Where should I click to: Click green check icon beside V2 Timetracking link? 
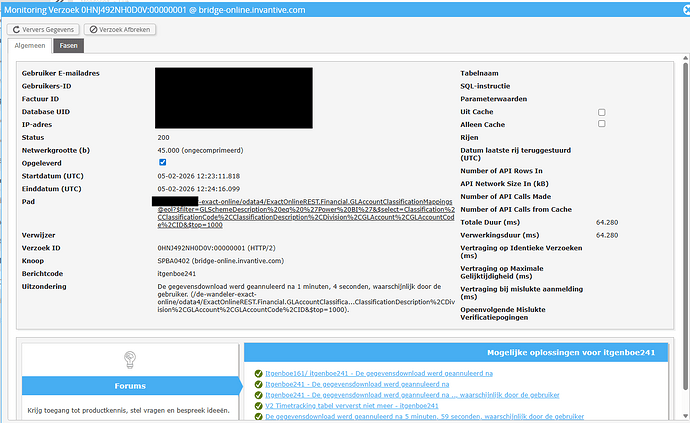tap(258, 405)
